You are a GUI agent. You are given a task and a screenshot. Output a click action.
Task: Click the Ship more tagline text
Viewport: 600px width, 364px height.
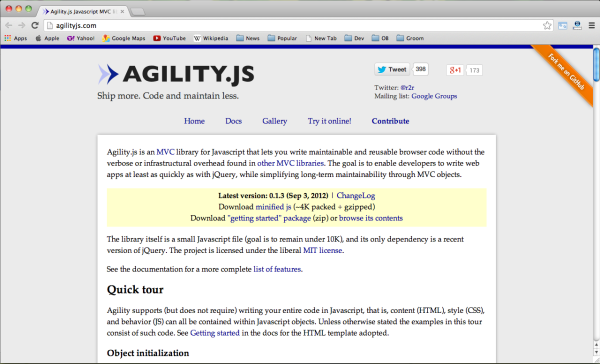click(168, 96)
